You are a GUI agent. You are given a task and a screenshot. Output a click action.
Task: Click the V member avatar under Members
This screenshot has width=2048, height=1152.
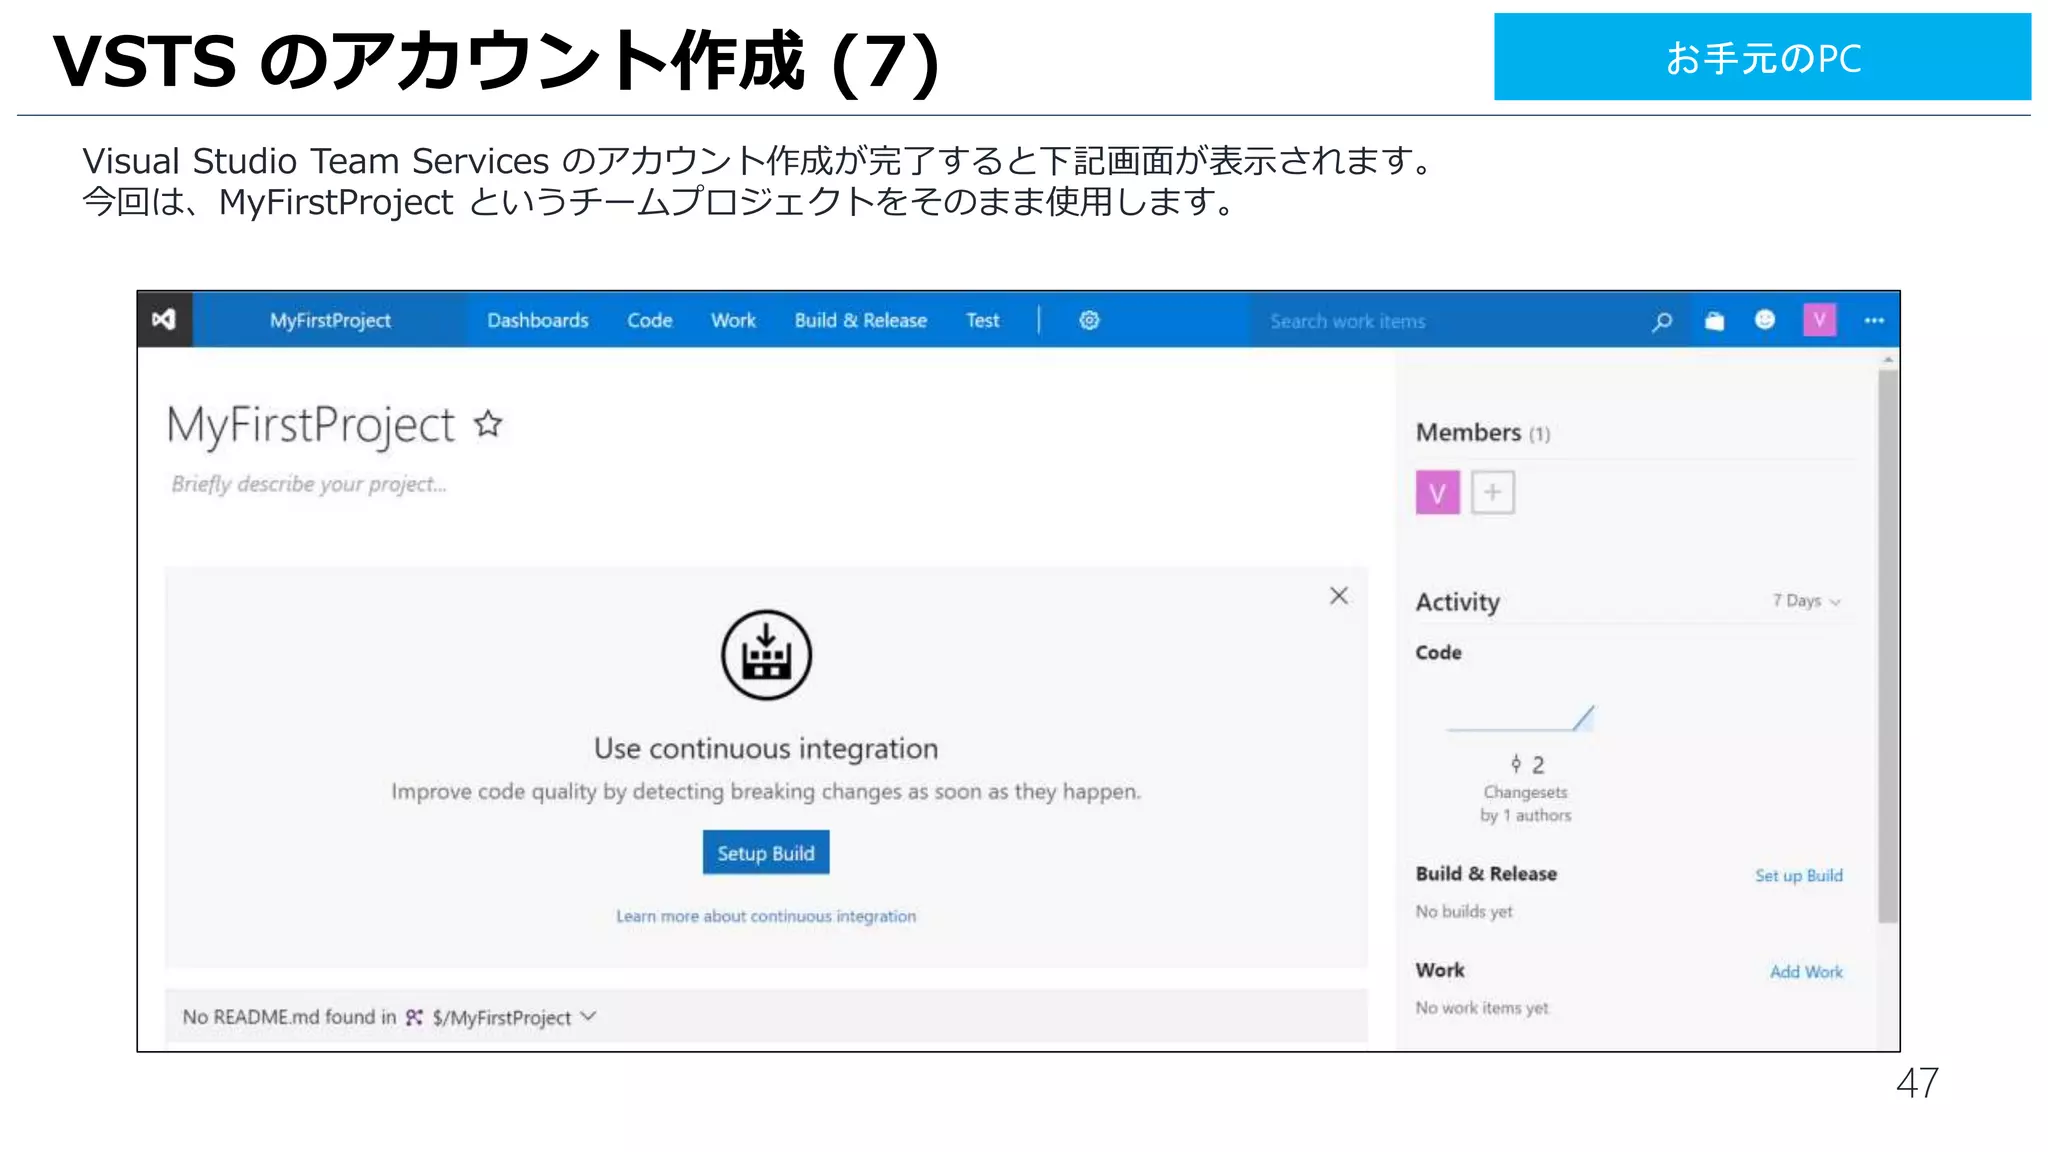click(1437, 493)
